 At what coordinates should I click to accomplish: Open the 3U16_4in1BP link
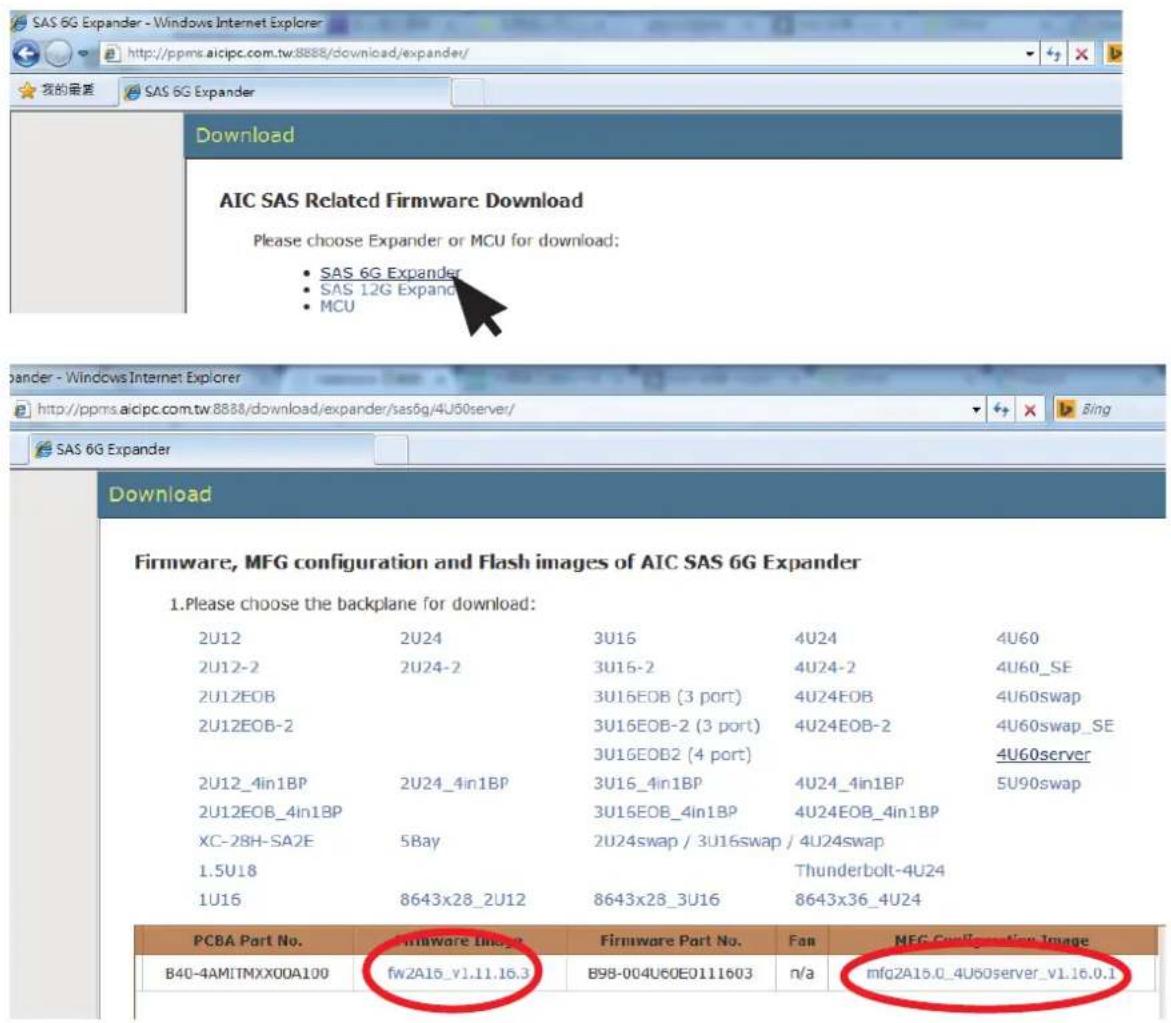(x=647, y=784)
